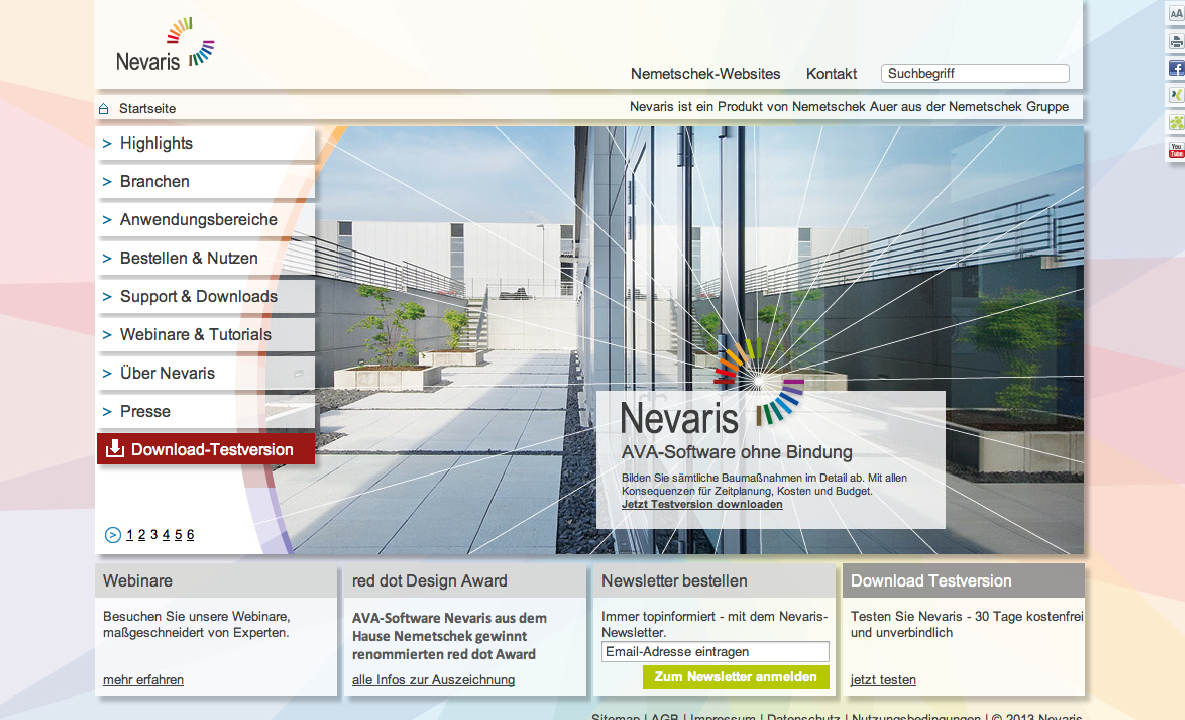Click the Webinare card heading
Screen dimensions: 1185x720
click(138, 581)
